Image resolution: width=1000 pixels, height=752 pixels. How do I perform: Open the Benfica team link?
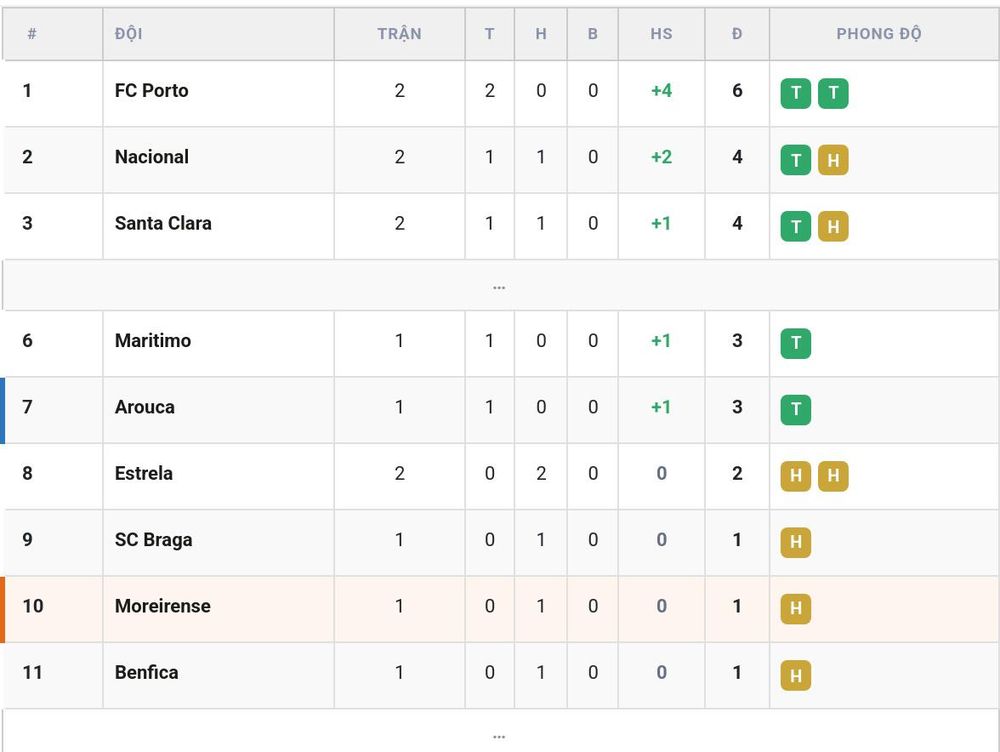tap(147, 672)
